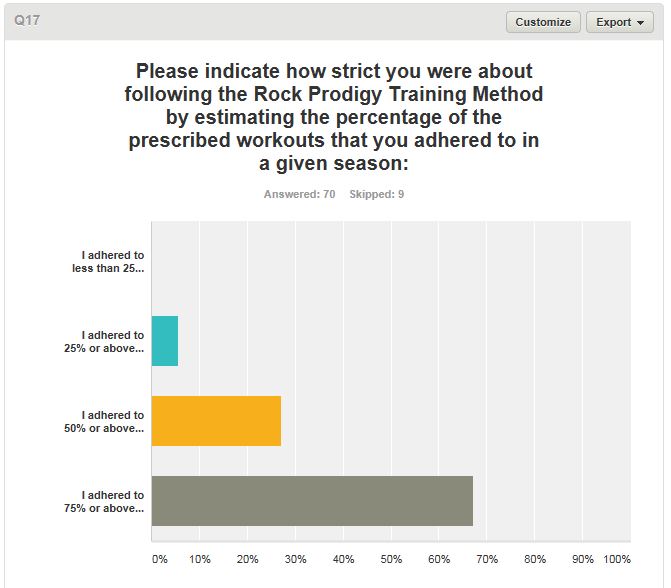This screenshot has width=671, height=588.
Task: Click the 90% axis tick label
Action: point(583,559)
